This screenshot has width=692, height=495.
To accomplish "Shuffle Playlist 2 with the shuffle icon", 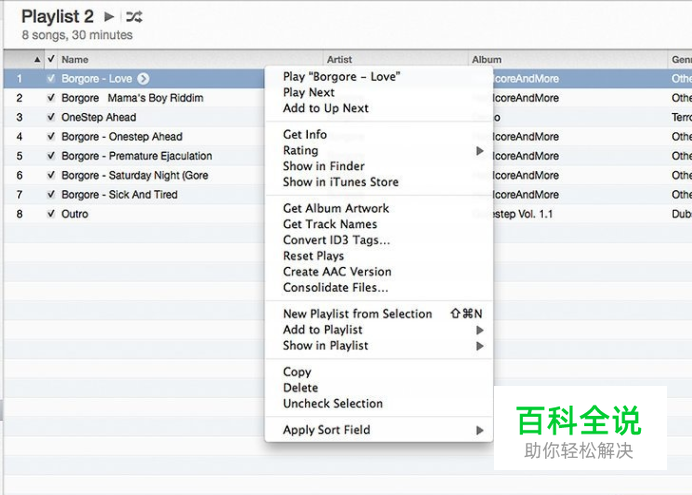I will coord(134,17).
